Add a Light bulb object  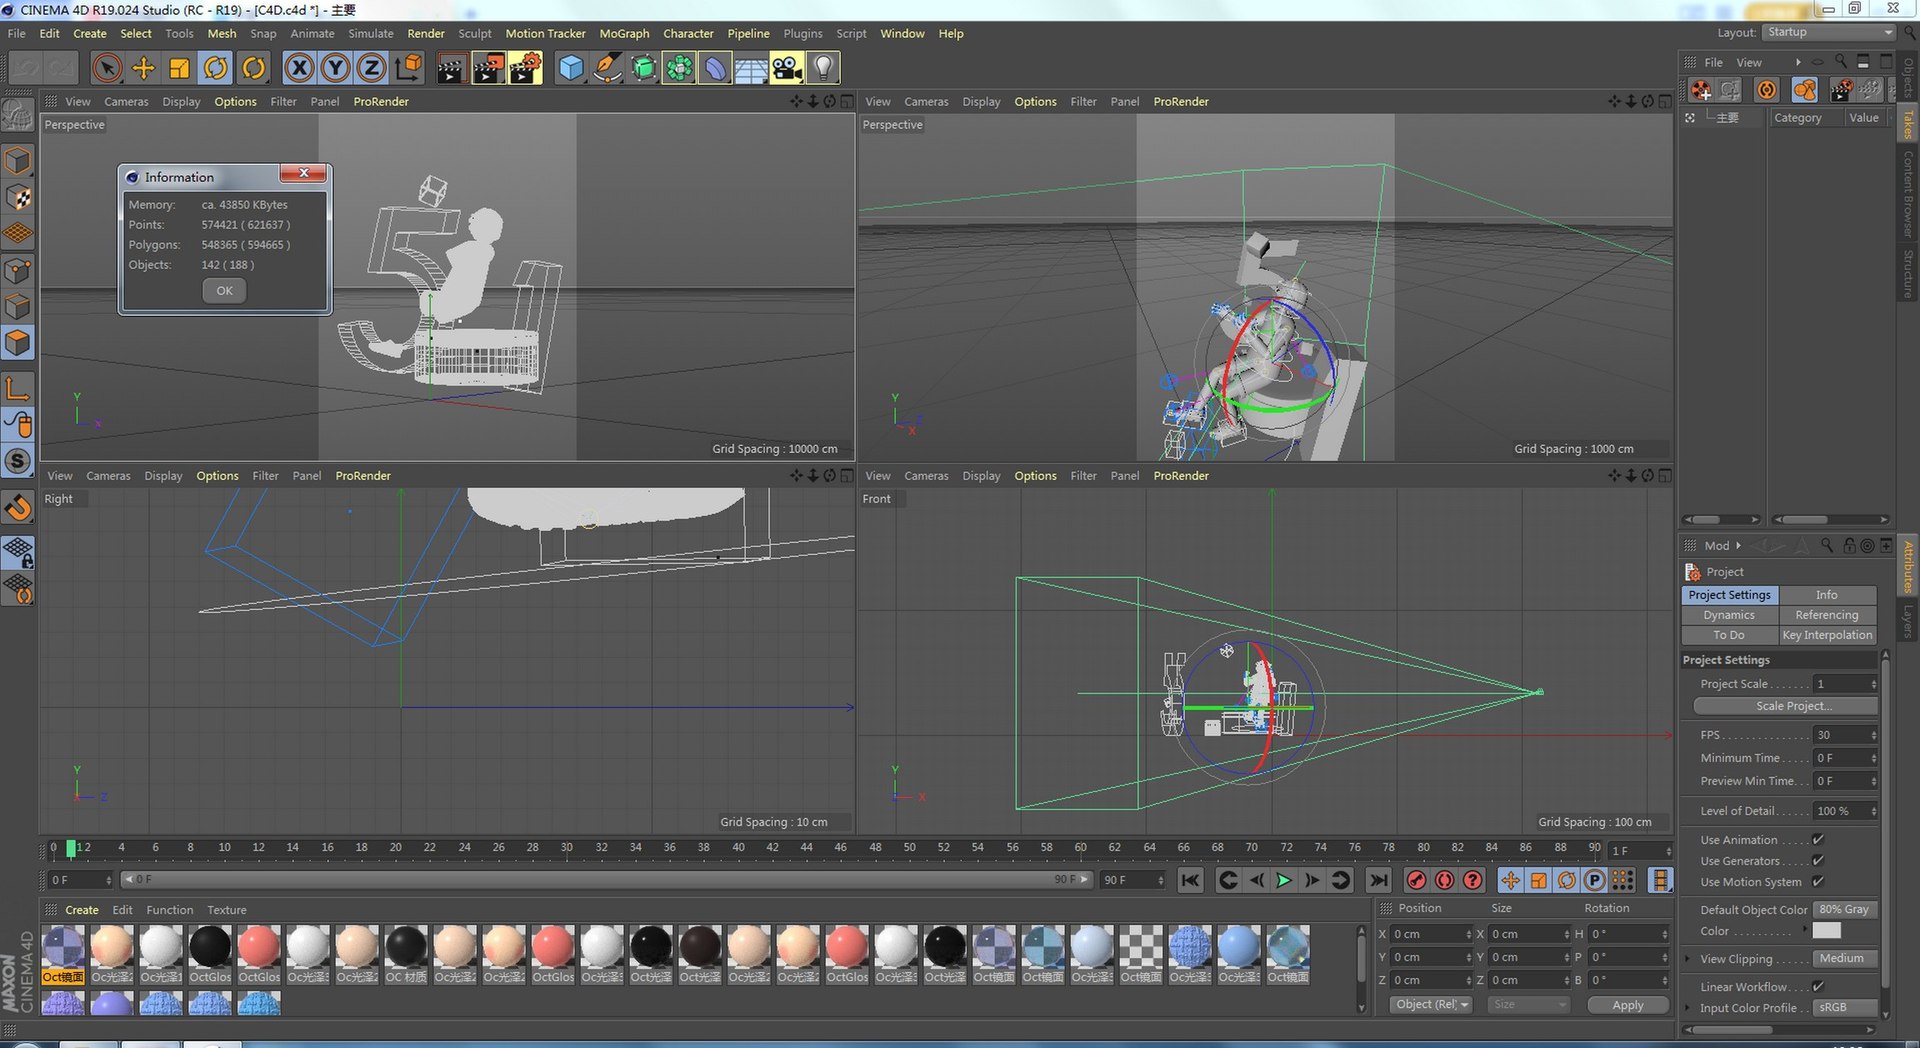point(823,68)
